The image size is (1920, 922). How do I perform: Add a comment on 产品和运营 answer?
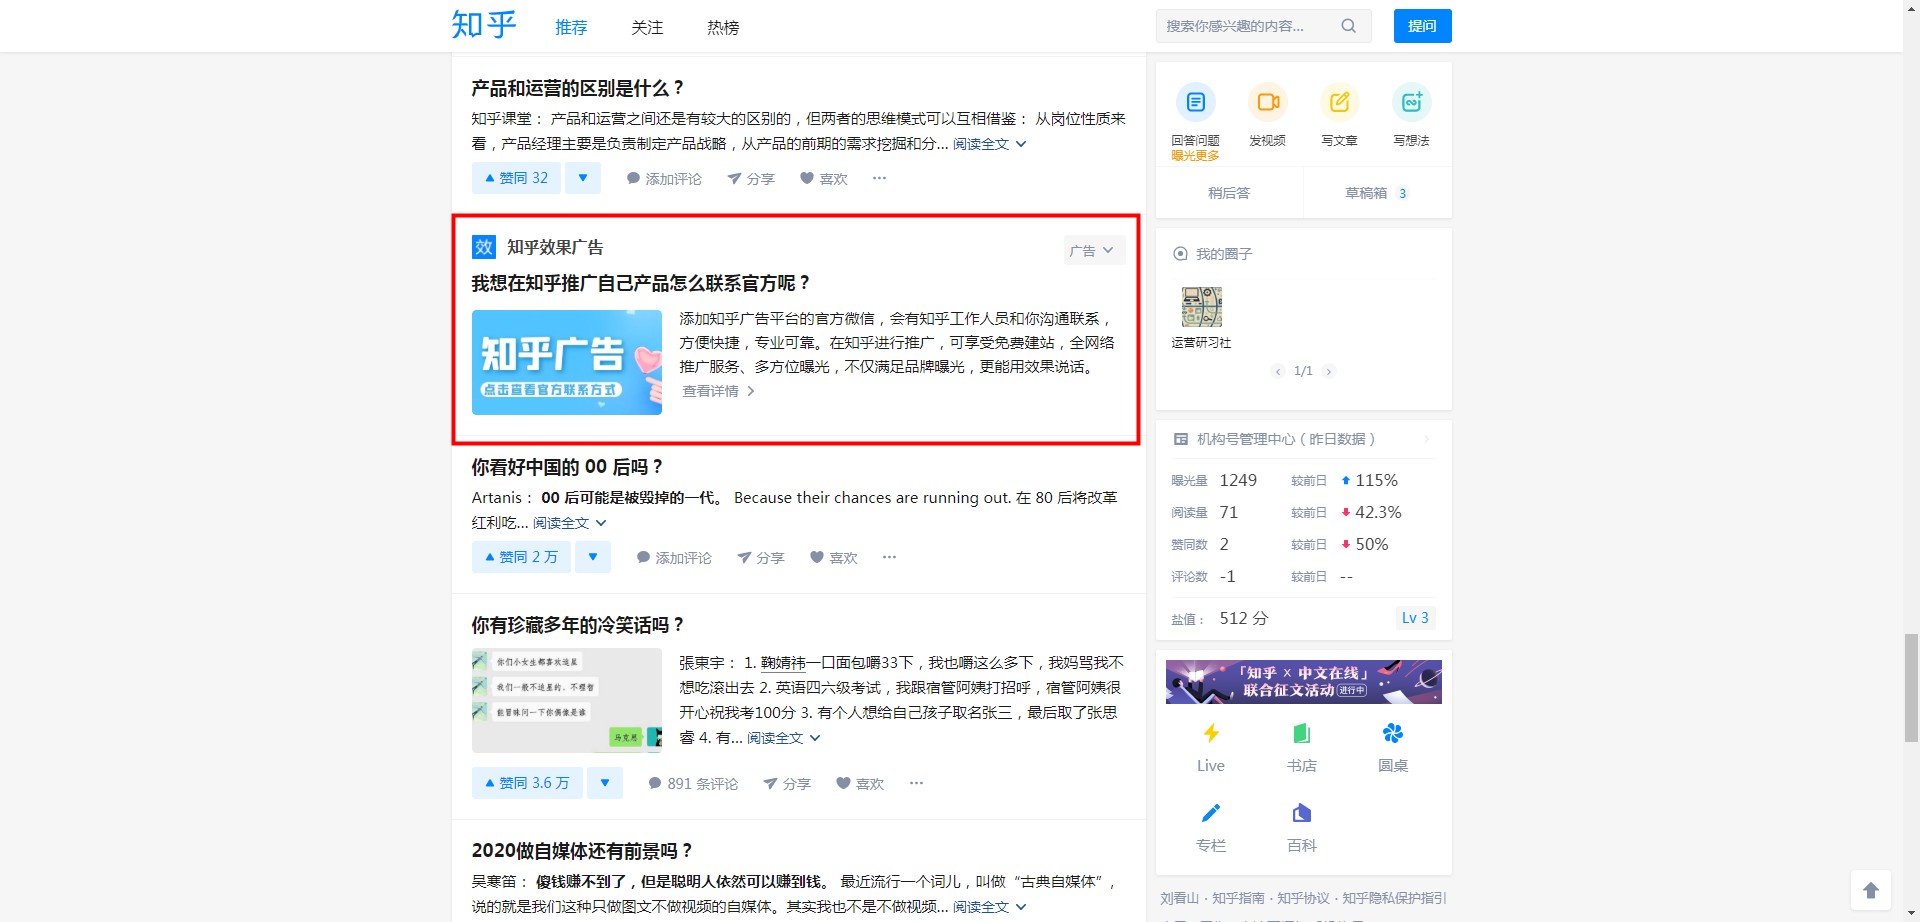coord(664,178)
